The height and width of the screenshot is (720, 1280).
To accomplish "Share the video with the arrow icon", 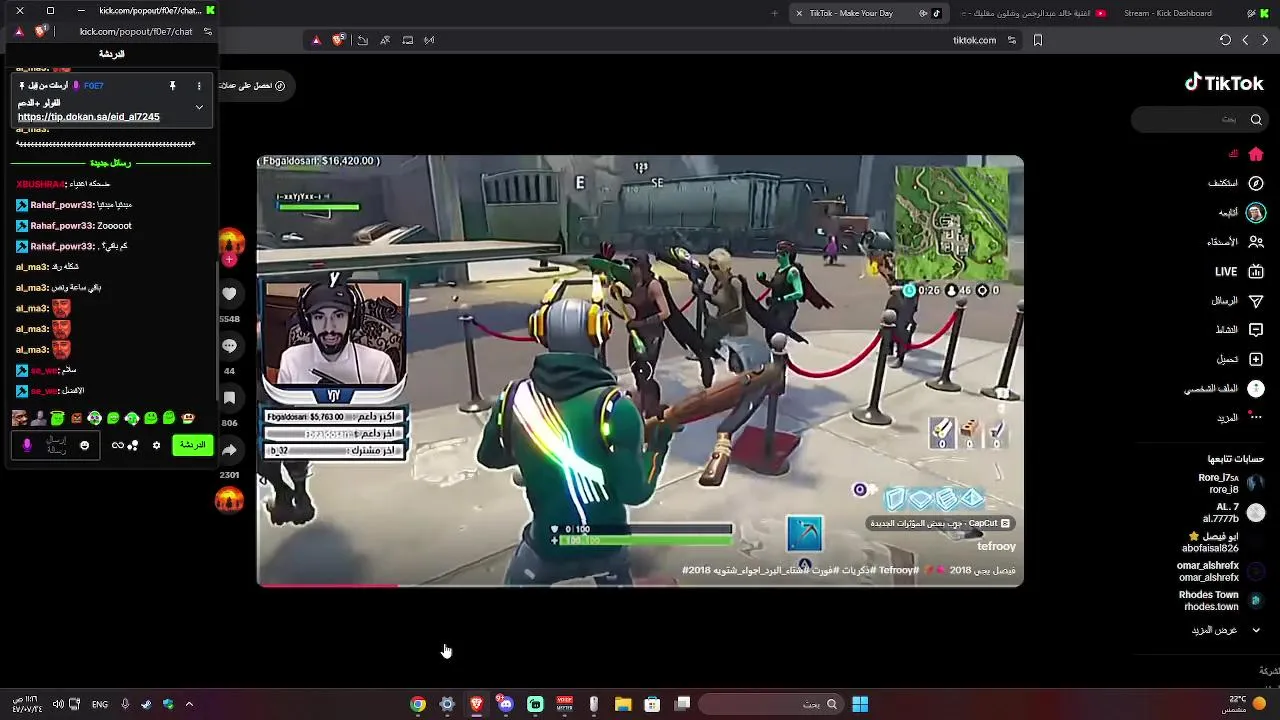I will (x=229, y=450).
